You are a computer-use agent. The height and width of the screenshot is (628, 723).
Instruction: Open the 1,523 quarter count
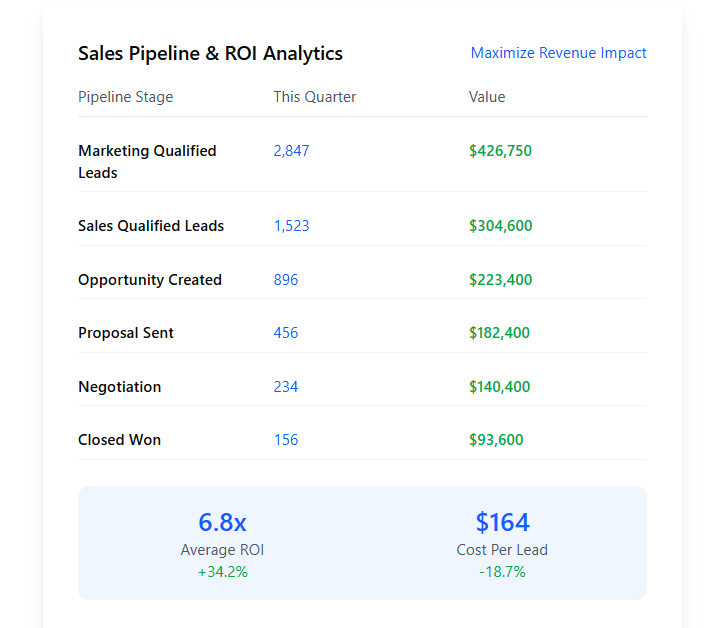tap(291, 226)
